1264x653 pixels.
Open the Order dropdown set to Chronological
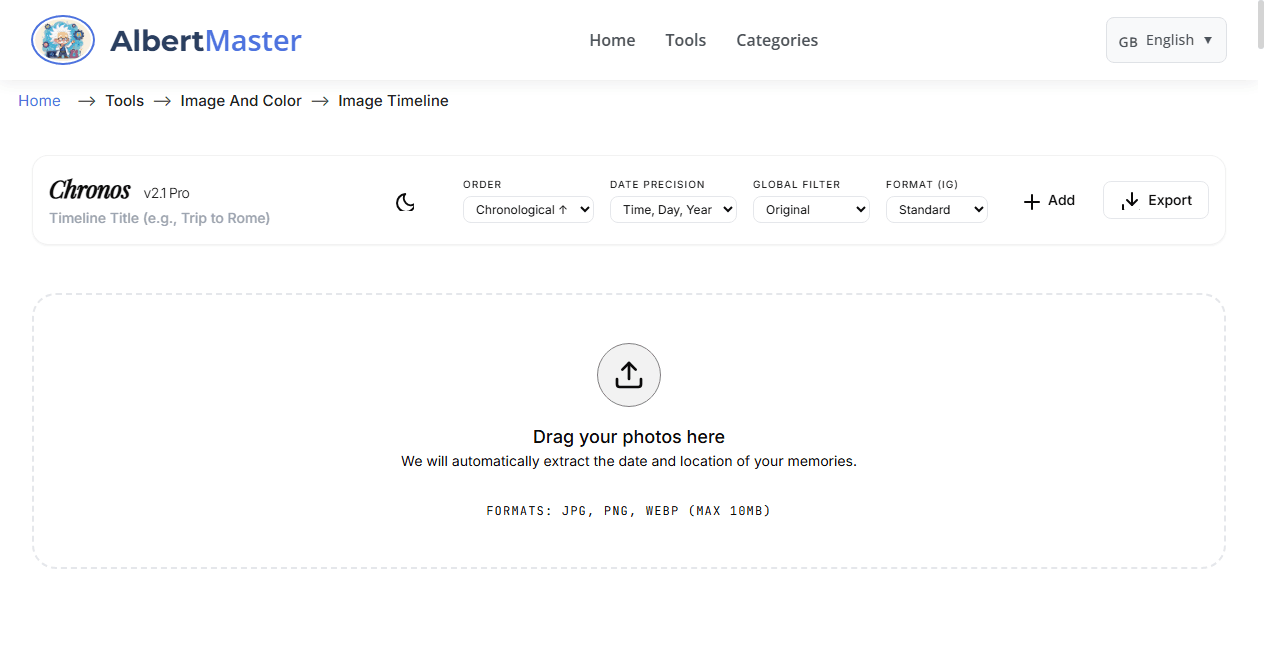[x=528, y=210]
